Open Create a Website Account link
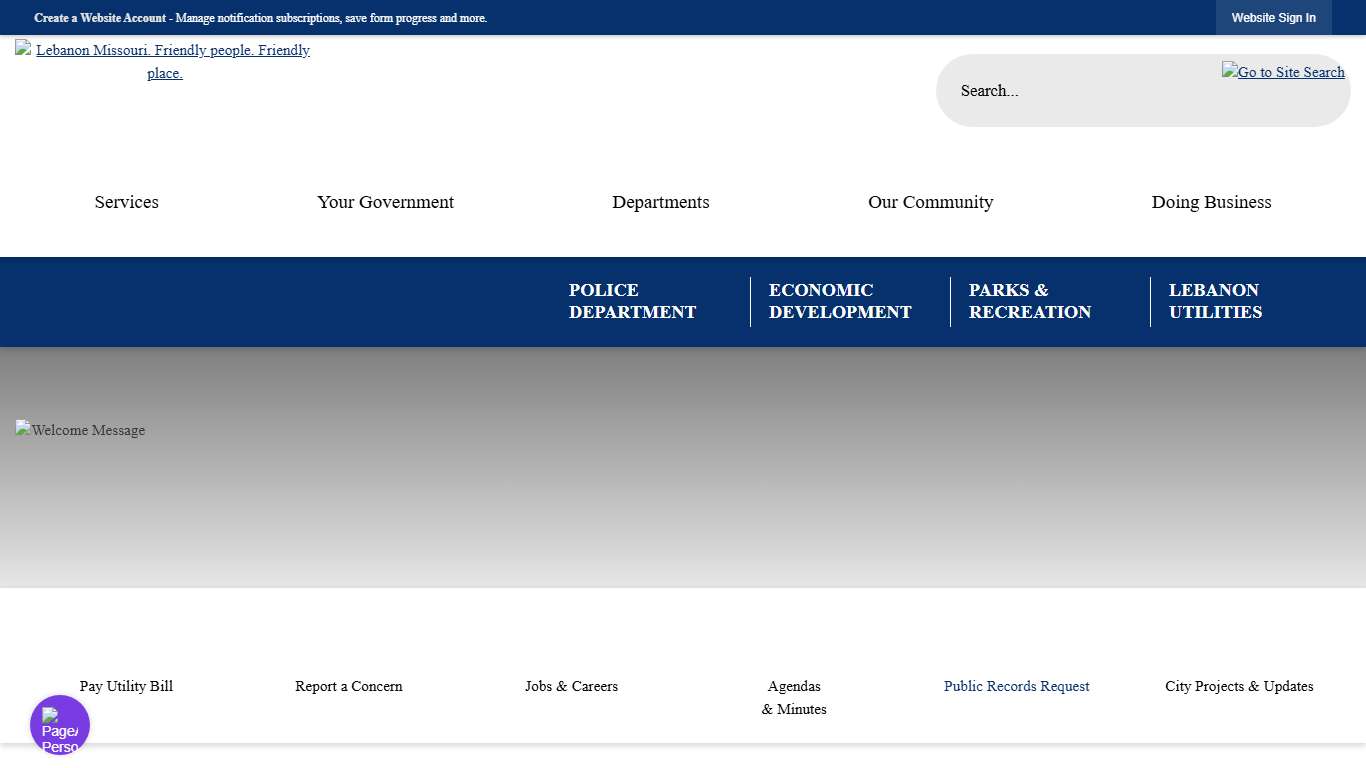 pos(100,18)
